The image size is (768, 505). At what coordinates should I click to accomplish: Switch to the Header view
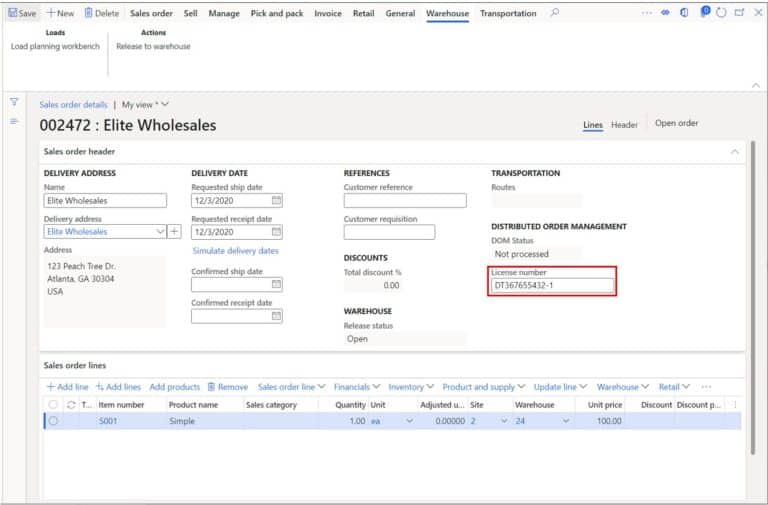(624, 125)
